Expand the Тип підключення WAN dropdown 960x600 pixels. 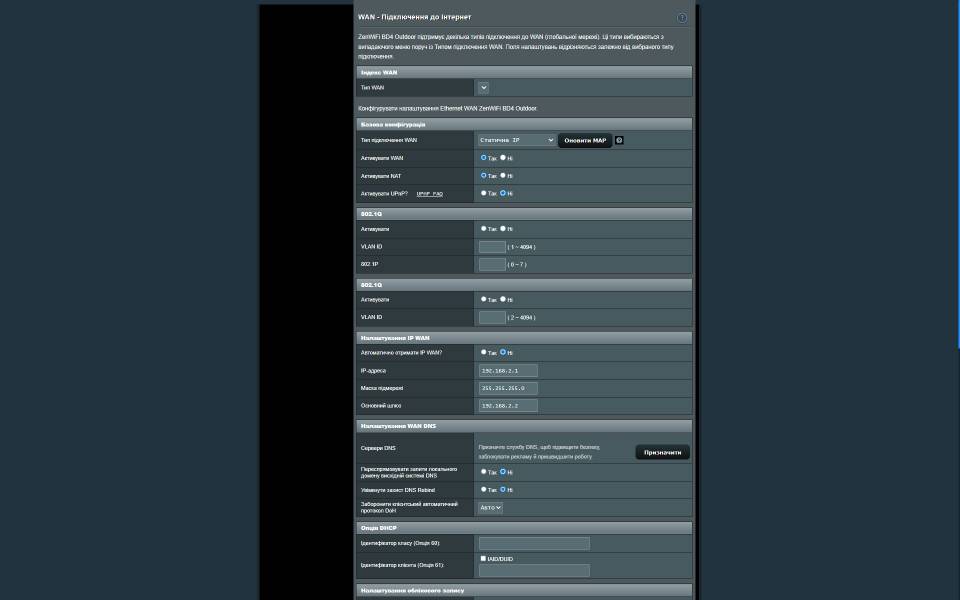click(516, 140)
